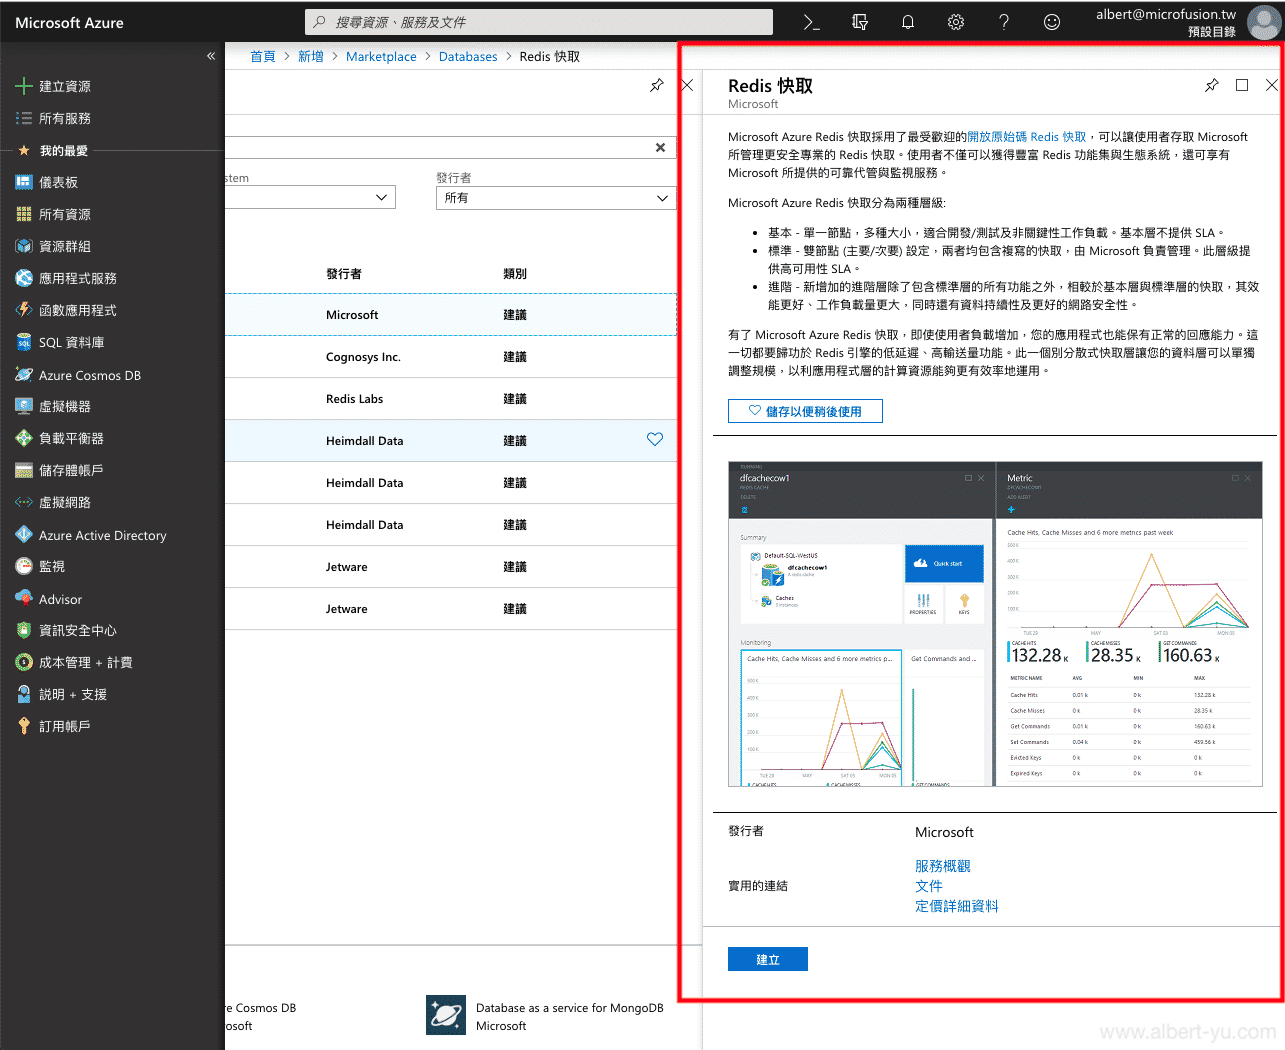Open SQL 資料庫 icon in sidebar
Image resolution: width=1285 pixels, height=1050 pixels.
click(x=24, y=342)
